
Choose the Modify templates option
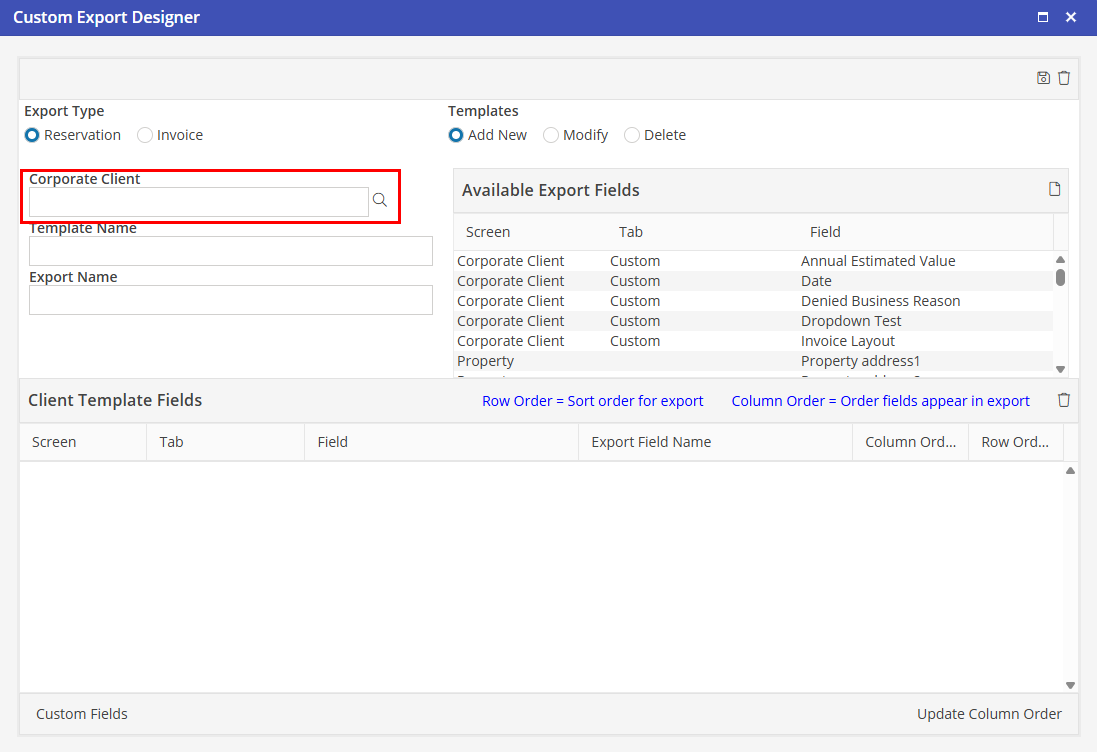coord(551,135)
